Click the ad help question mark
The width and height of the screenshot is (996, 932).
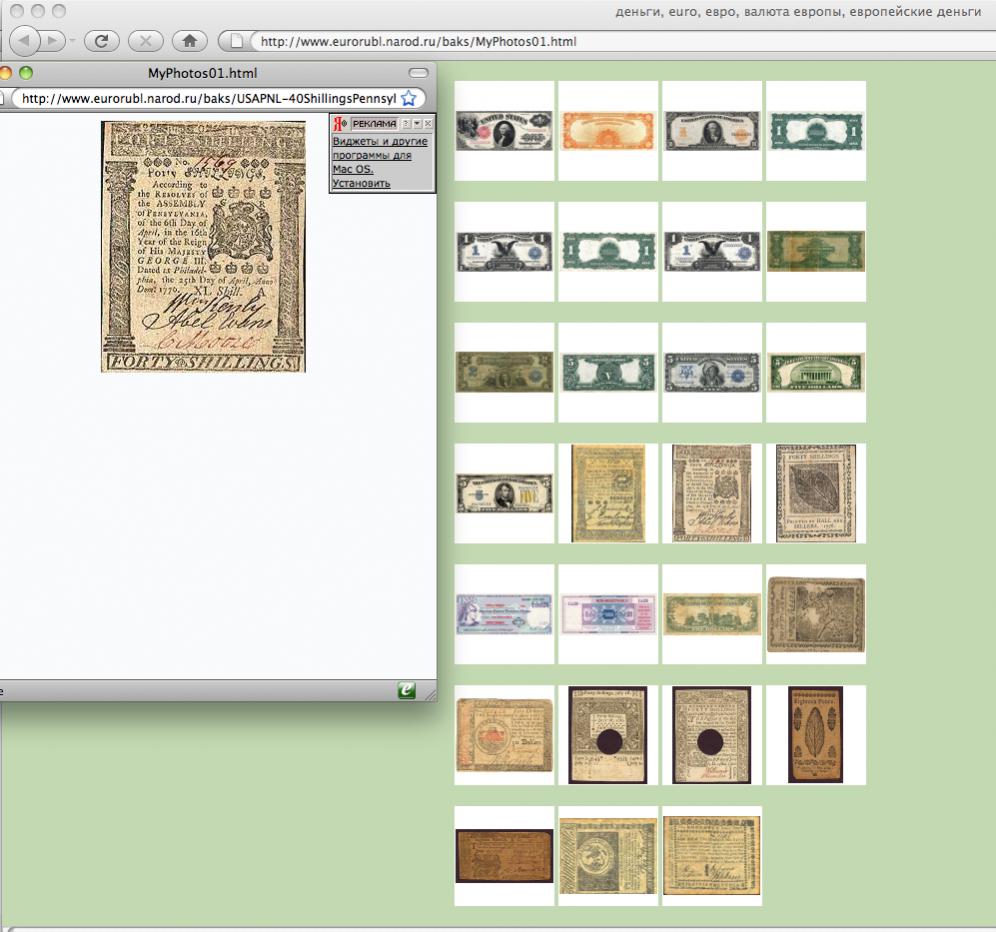pos(405,123)
